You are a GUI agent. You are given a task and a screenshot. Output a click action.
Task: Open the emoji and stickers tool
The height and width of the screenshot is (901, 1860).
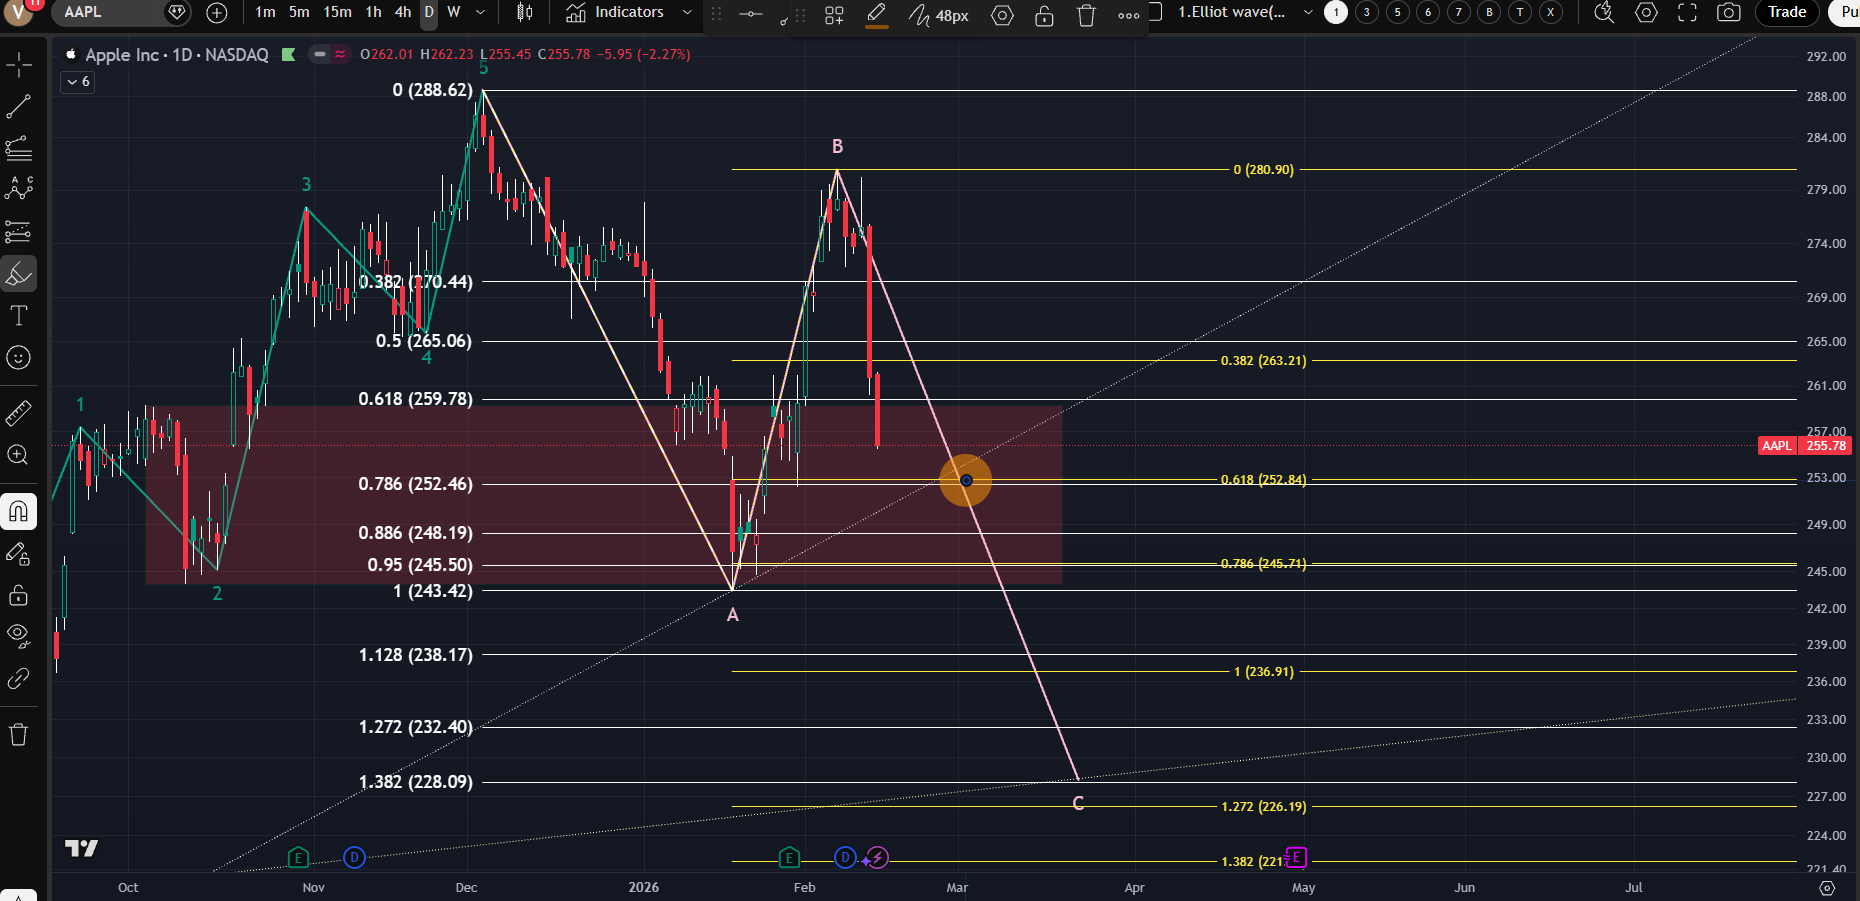pos(19,358)
